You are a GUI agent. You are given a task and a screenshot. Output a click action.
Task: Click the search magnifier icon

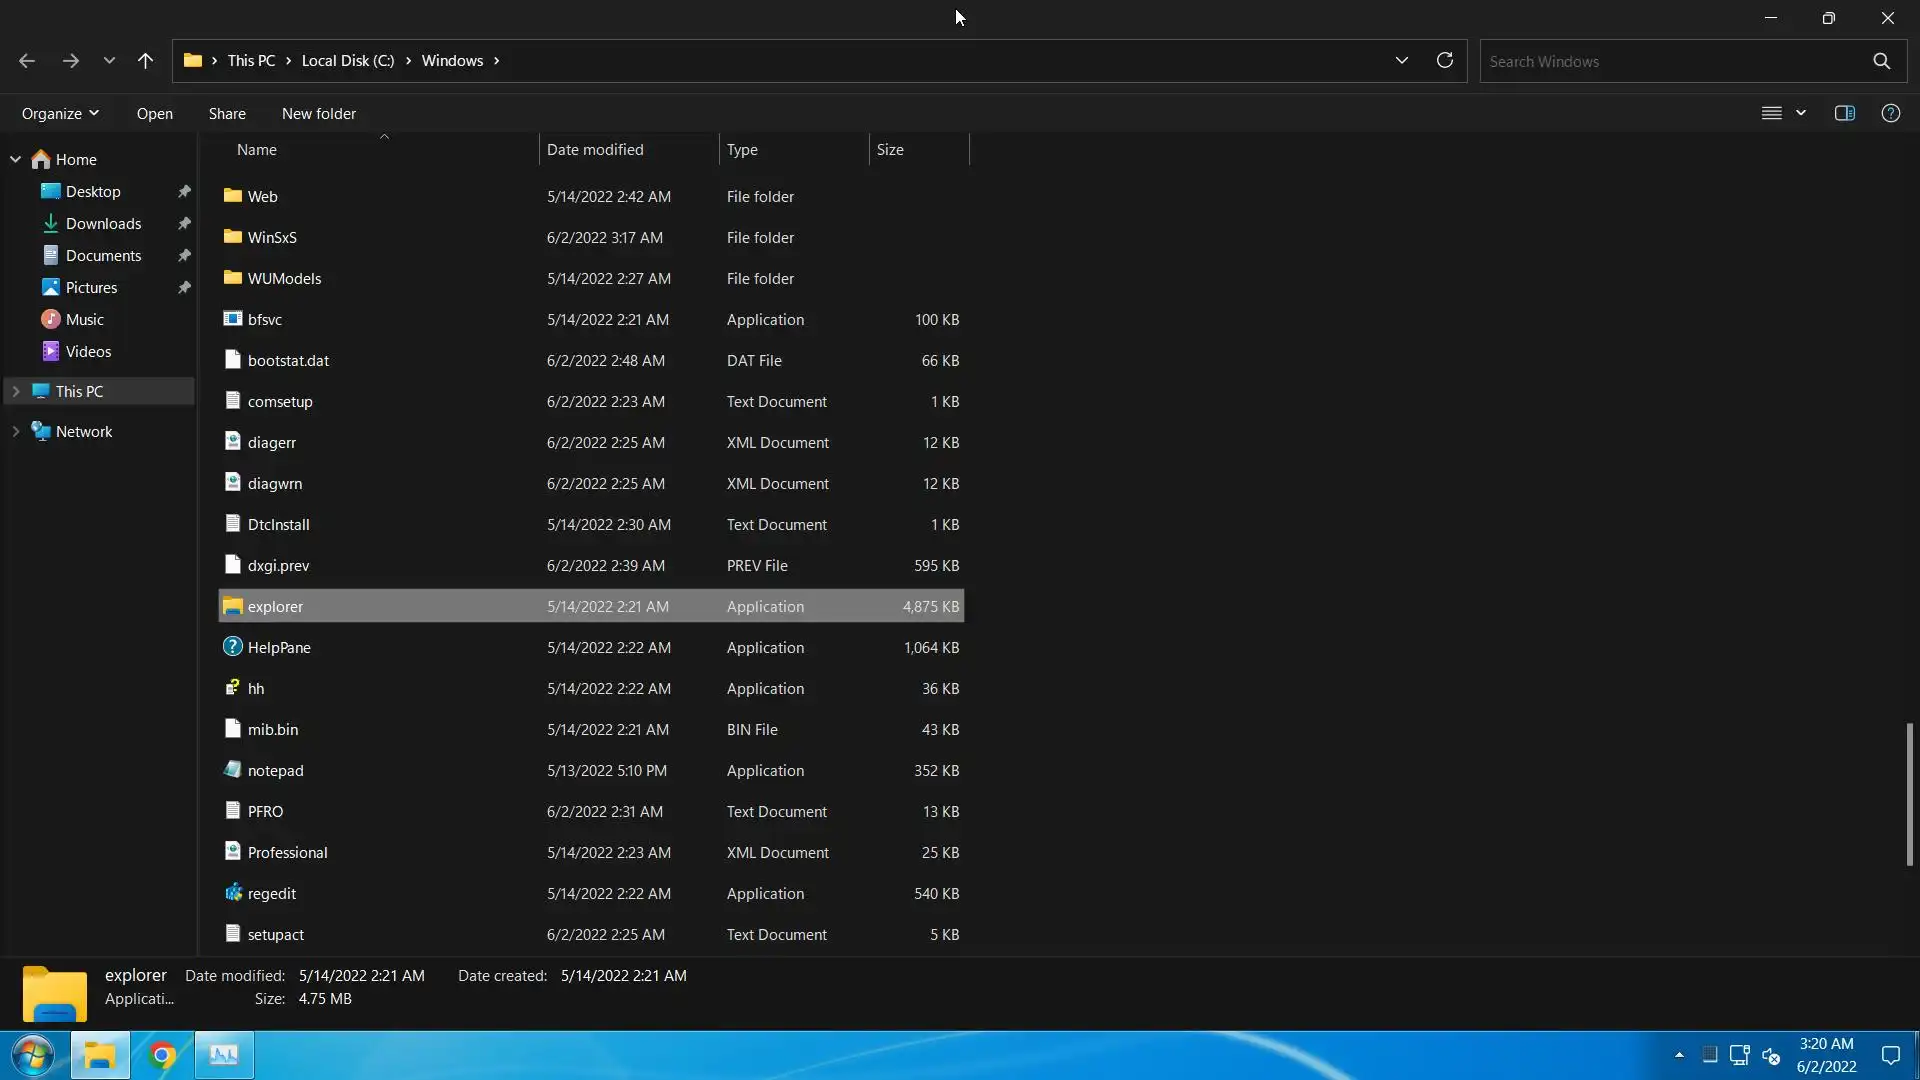pos(1881,61)
